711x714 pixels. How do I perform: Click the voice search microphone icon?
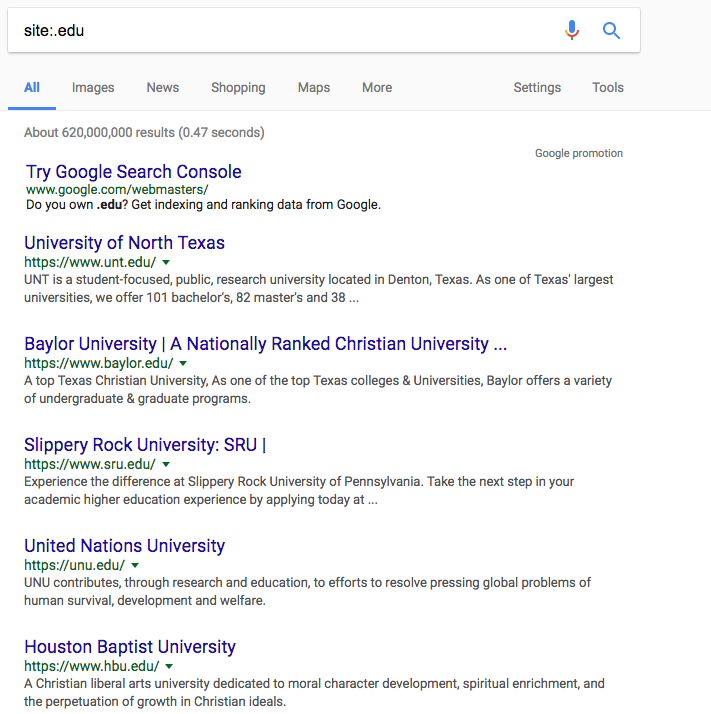[572, 31]
